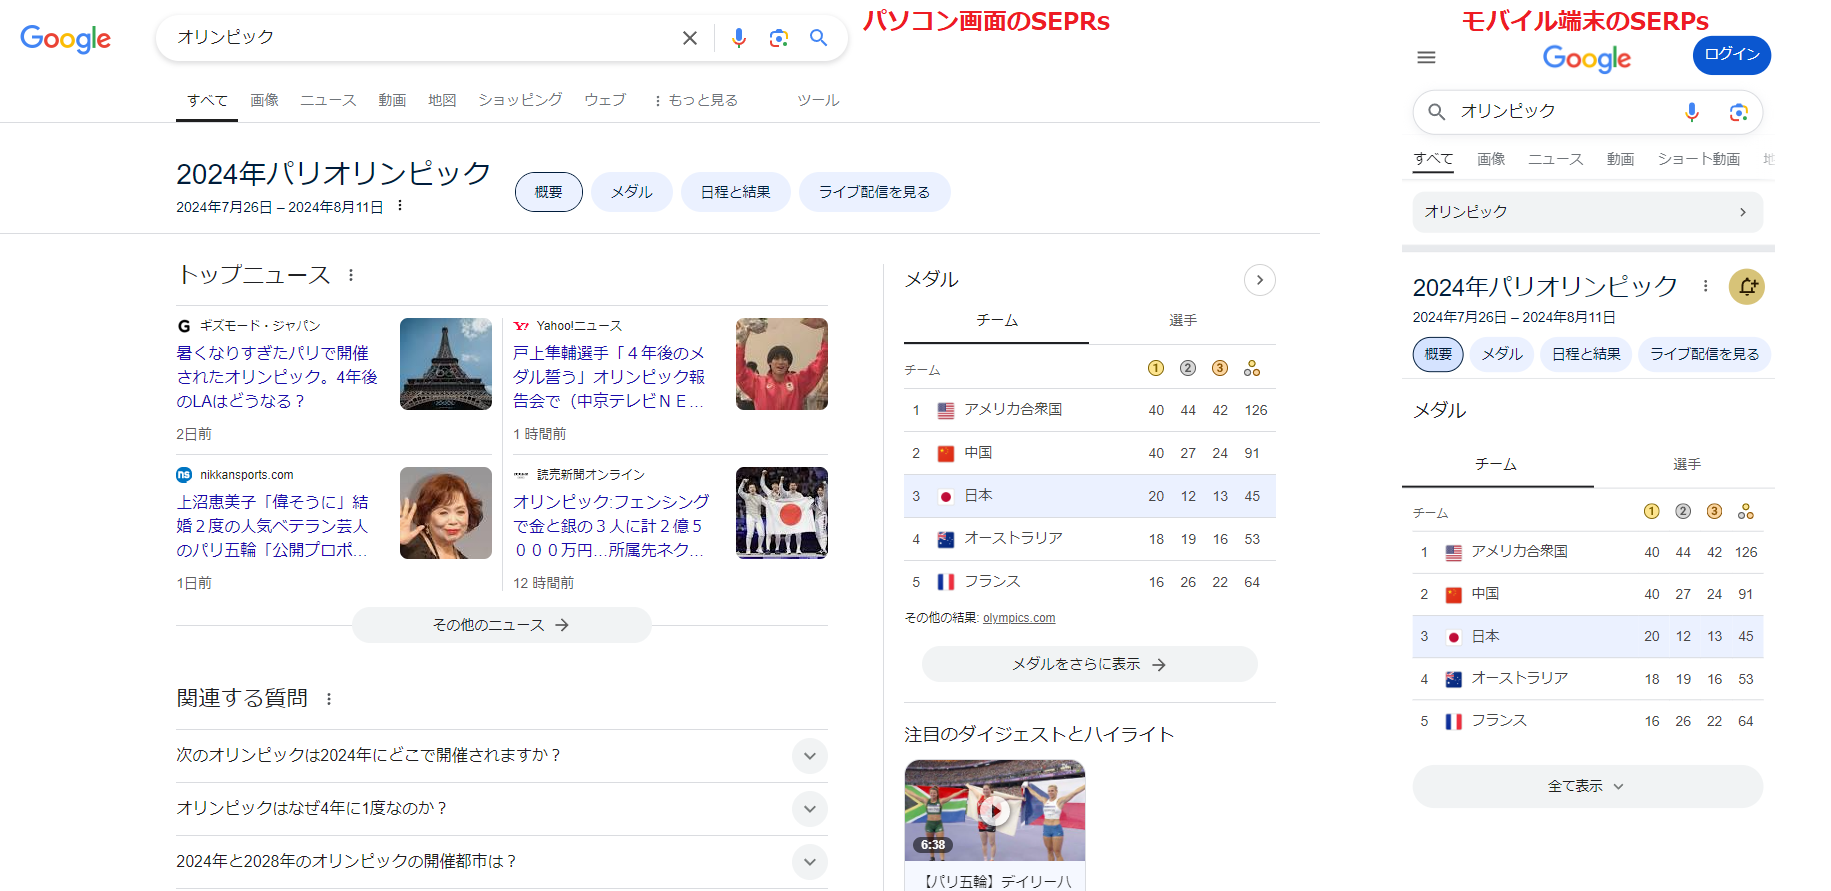
Task: Open the ニュース tab on desktop results
Action: click(x=328, y=100)
